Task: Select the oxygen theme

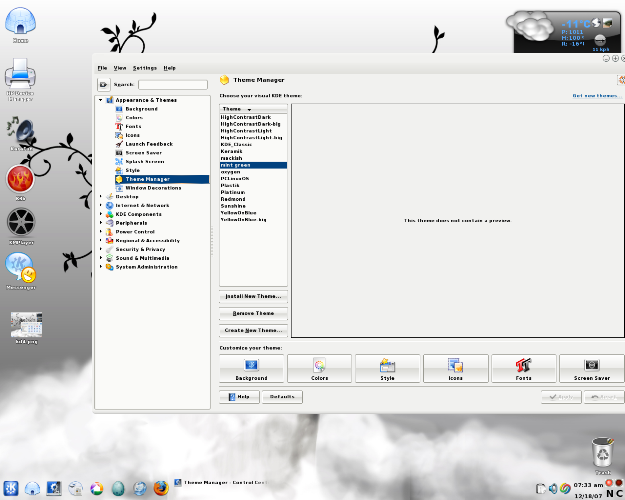Action: click(x=253, y=172)
